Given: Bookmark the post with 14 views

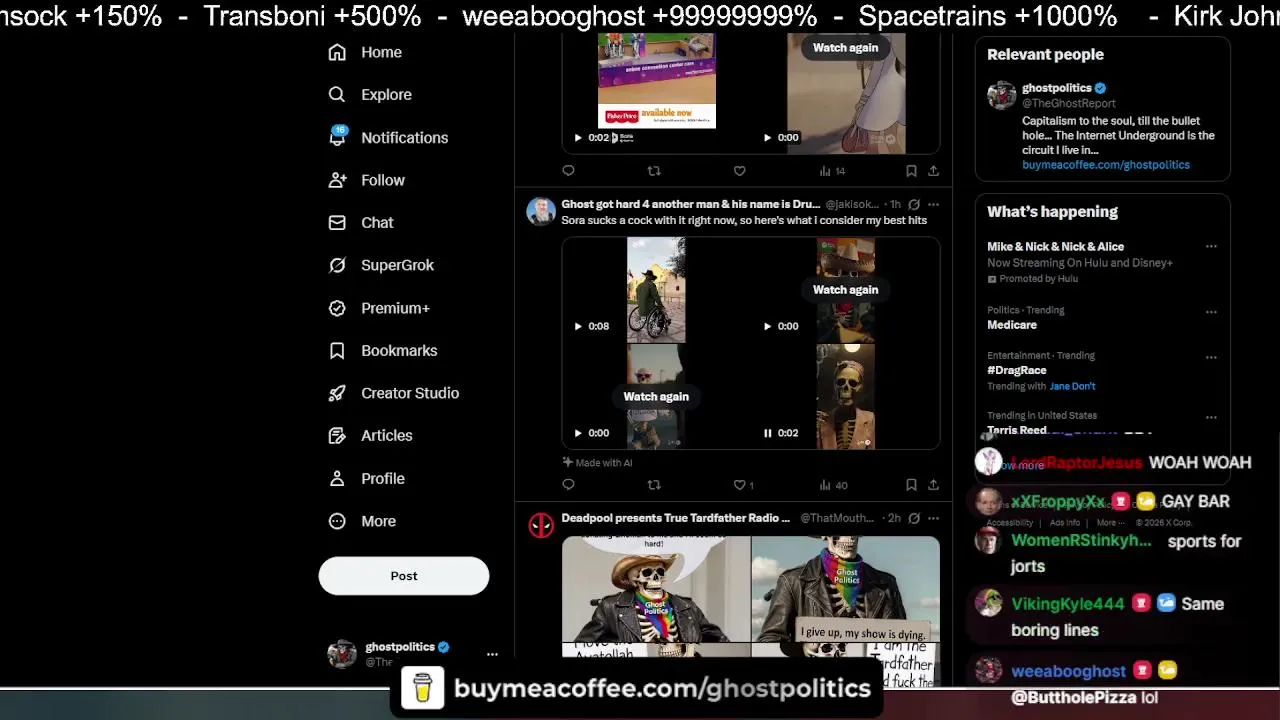Looking at the screenshot, I should tap(911, 171).
